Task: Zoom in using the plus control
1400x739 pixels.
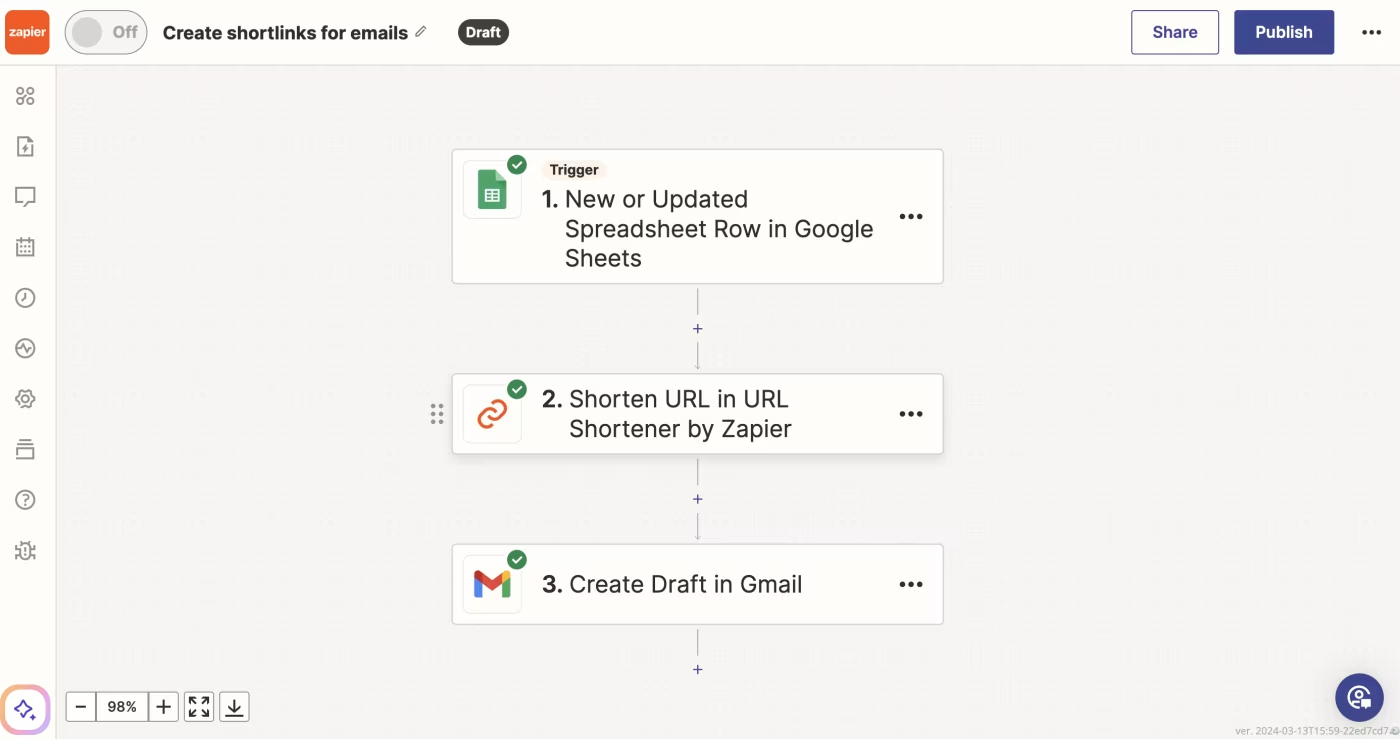Action: pyautogui.click(x=163, y=706)
